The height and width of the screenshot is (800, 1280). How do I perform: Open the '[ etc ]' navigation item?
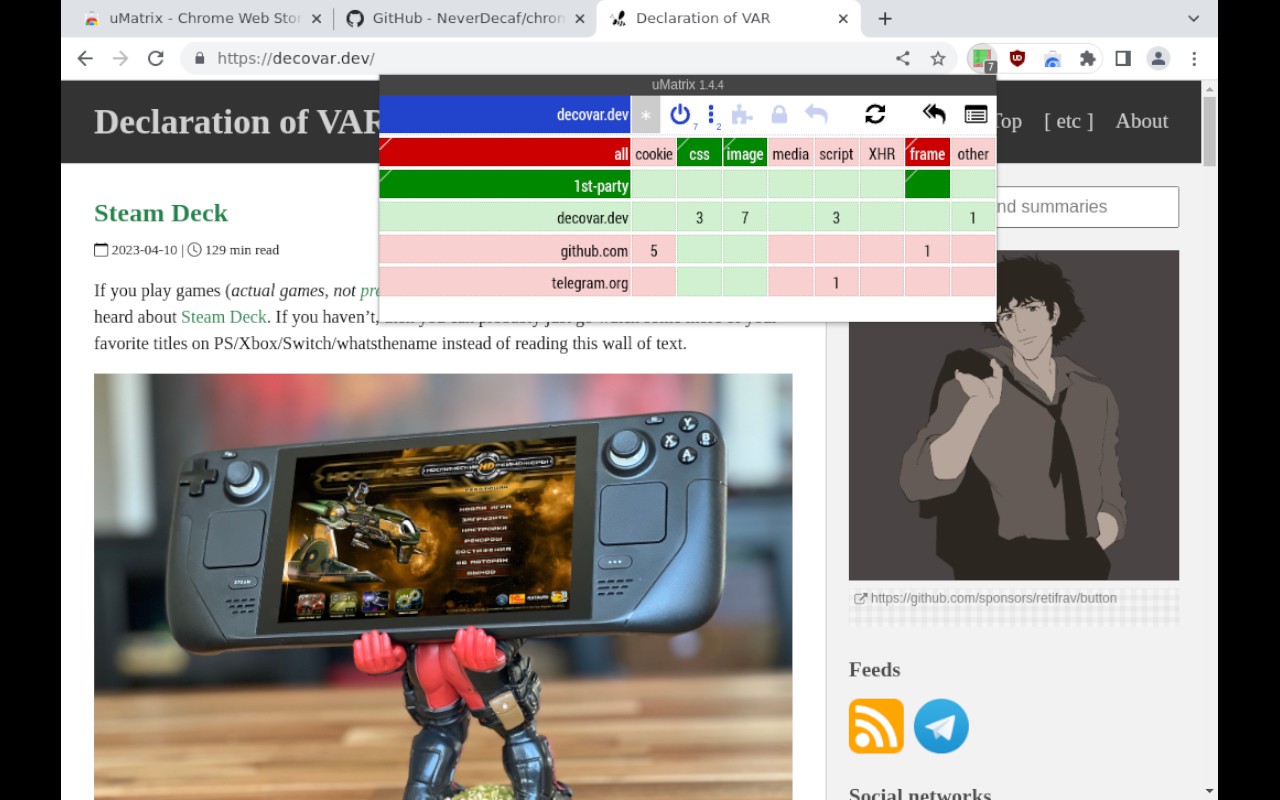pos(1069,121)
